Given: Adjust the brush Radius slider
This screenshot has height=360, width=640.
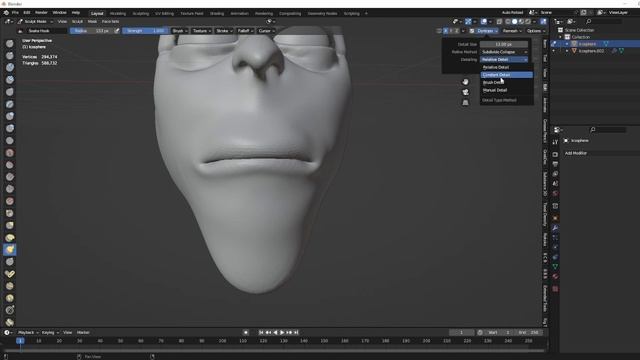Looking at the screenshot, I should [x=91, y=31].
